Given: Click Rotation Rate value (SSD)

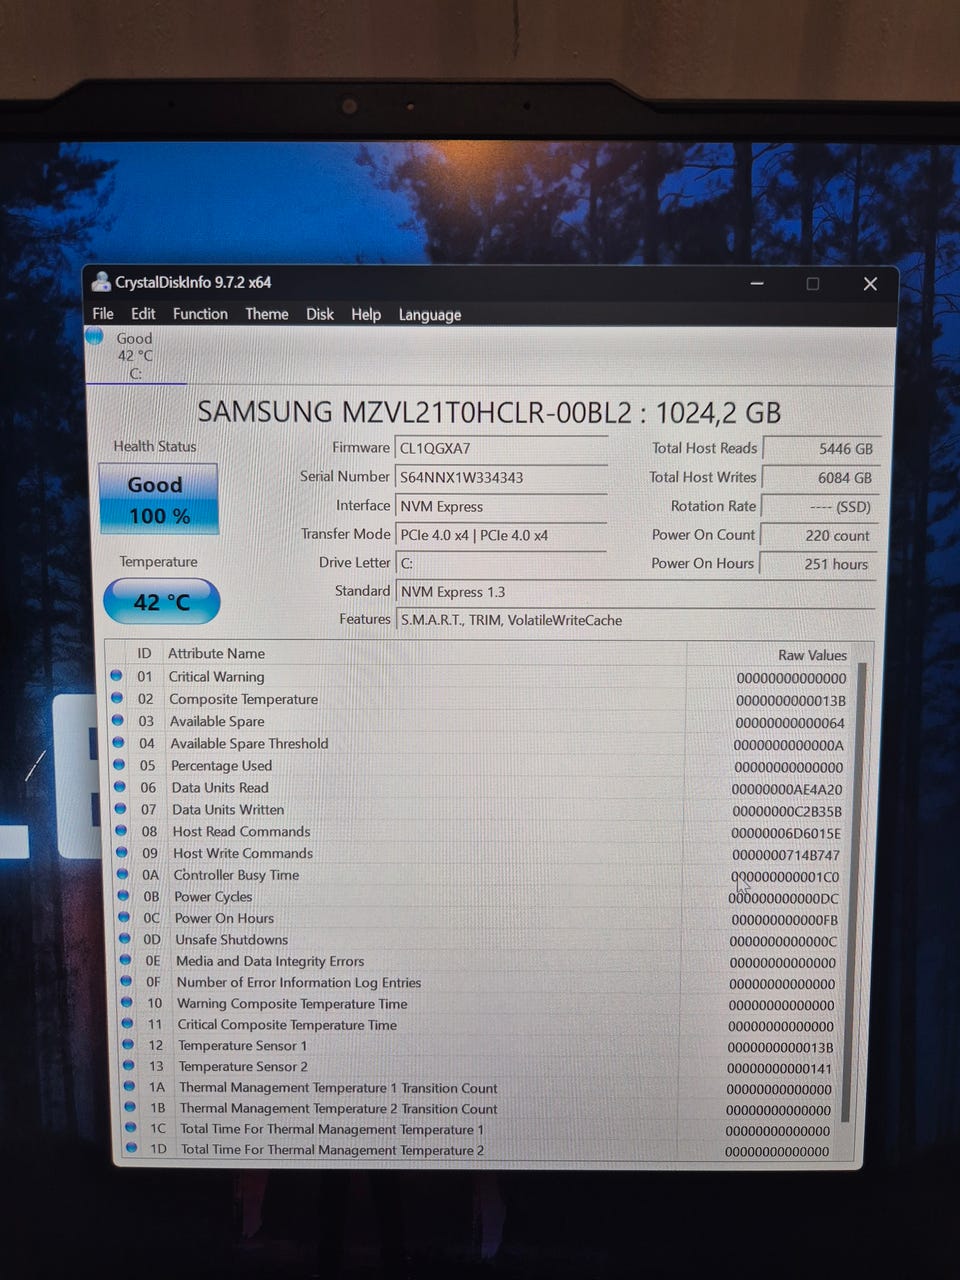Looking at the screenshot, I should tap(818, 507).
